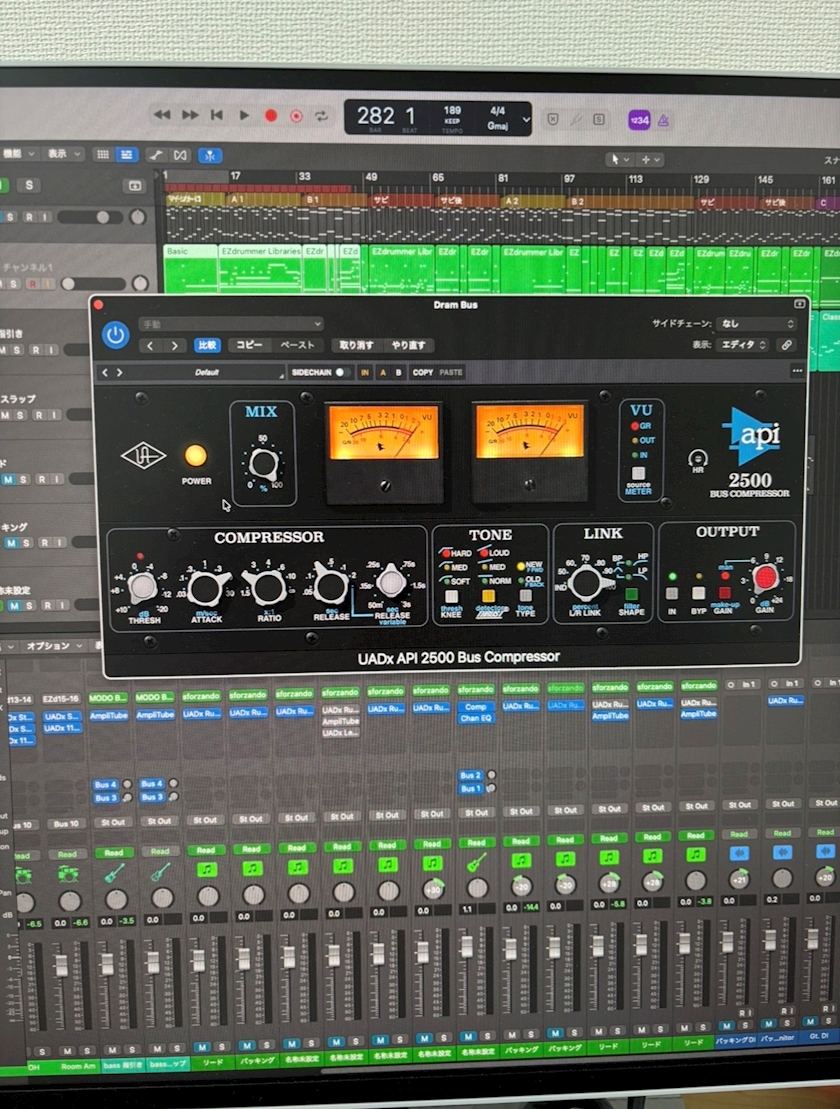Toggle the make-up GAIN button

(x=724, y=593)
